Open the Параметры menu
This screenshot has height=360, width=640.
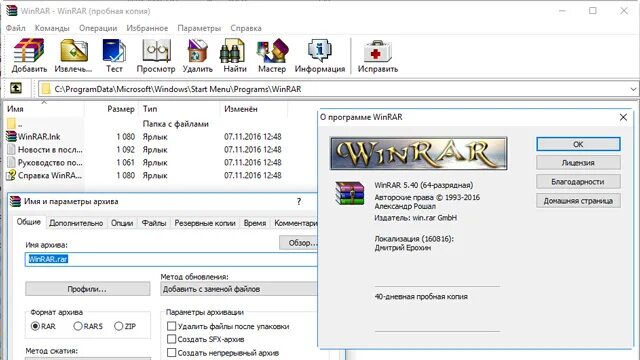click(199, 28)
